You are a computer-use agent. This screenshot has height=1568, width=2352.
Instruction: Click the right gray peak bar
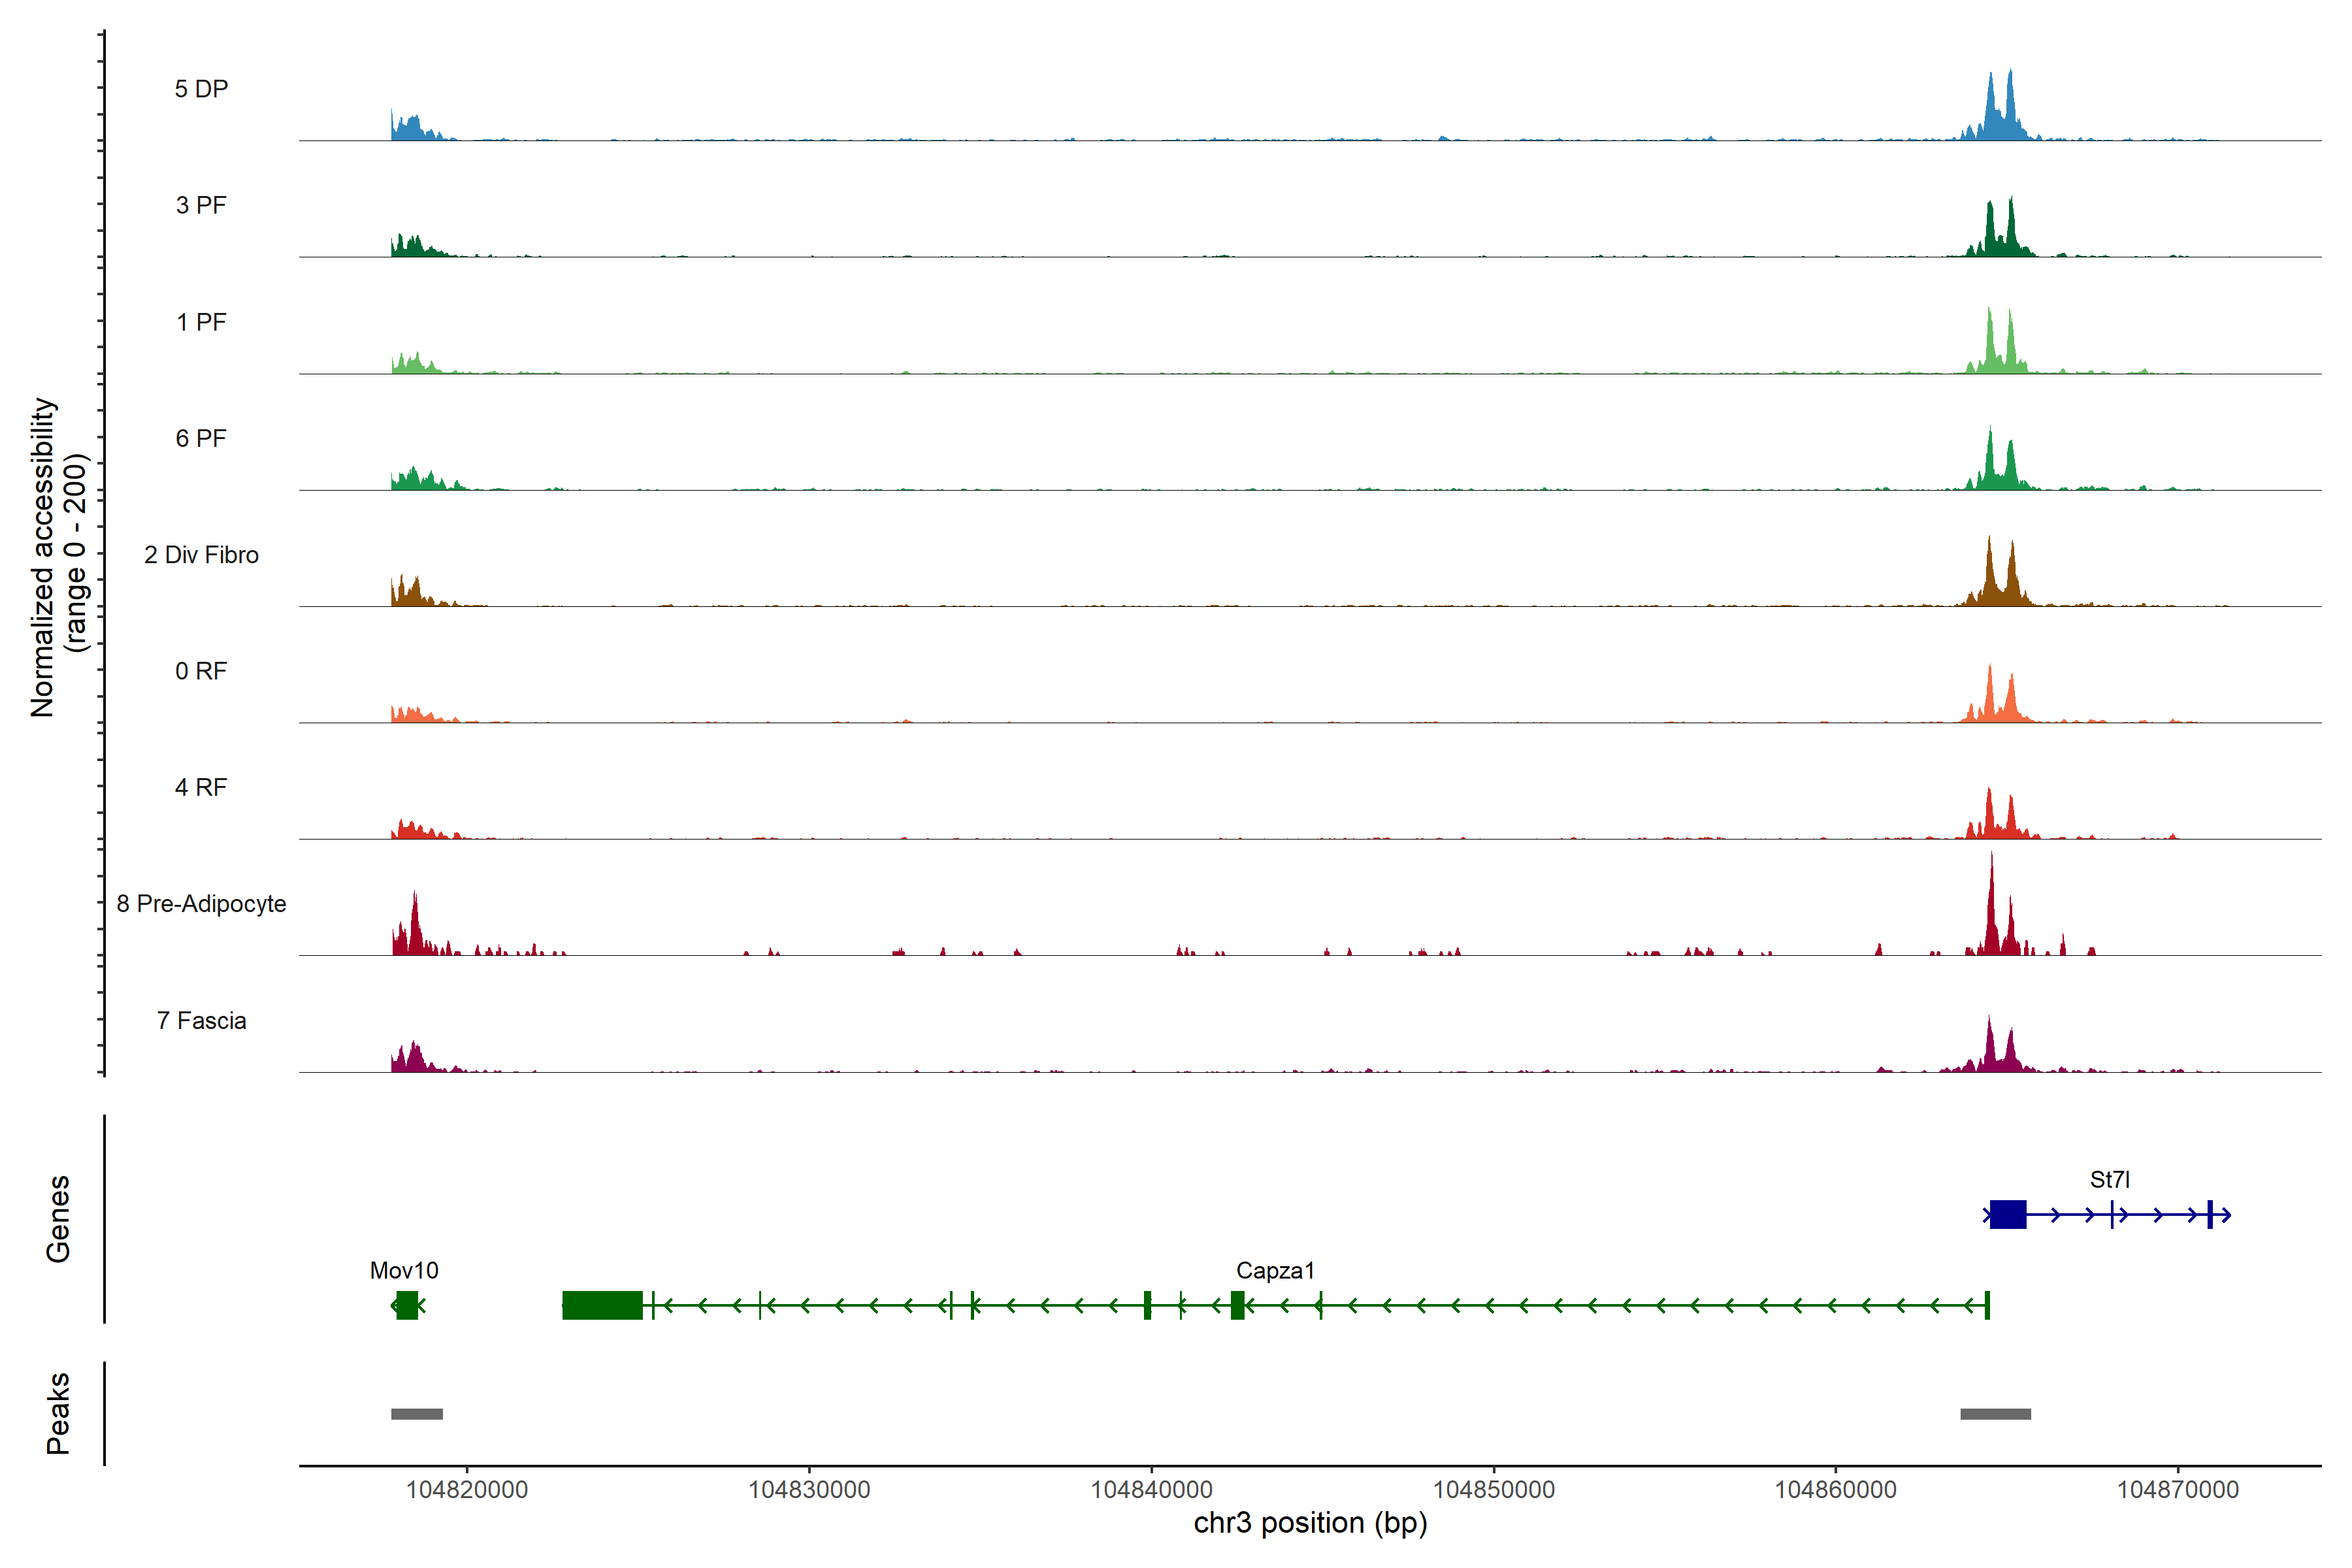(1995, 1413)
